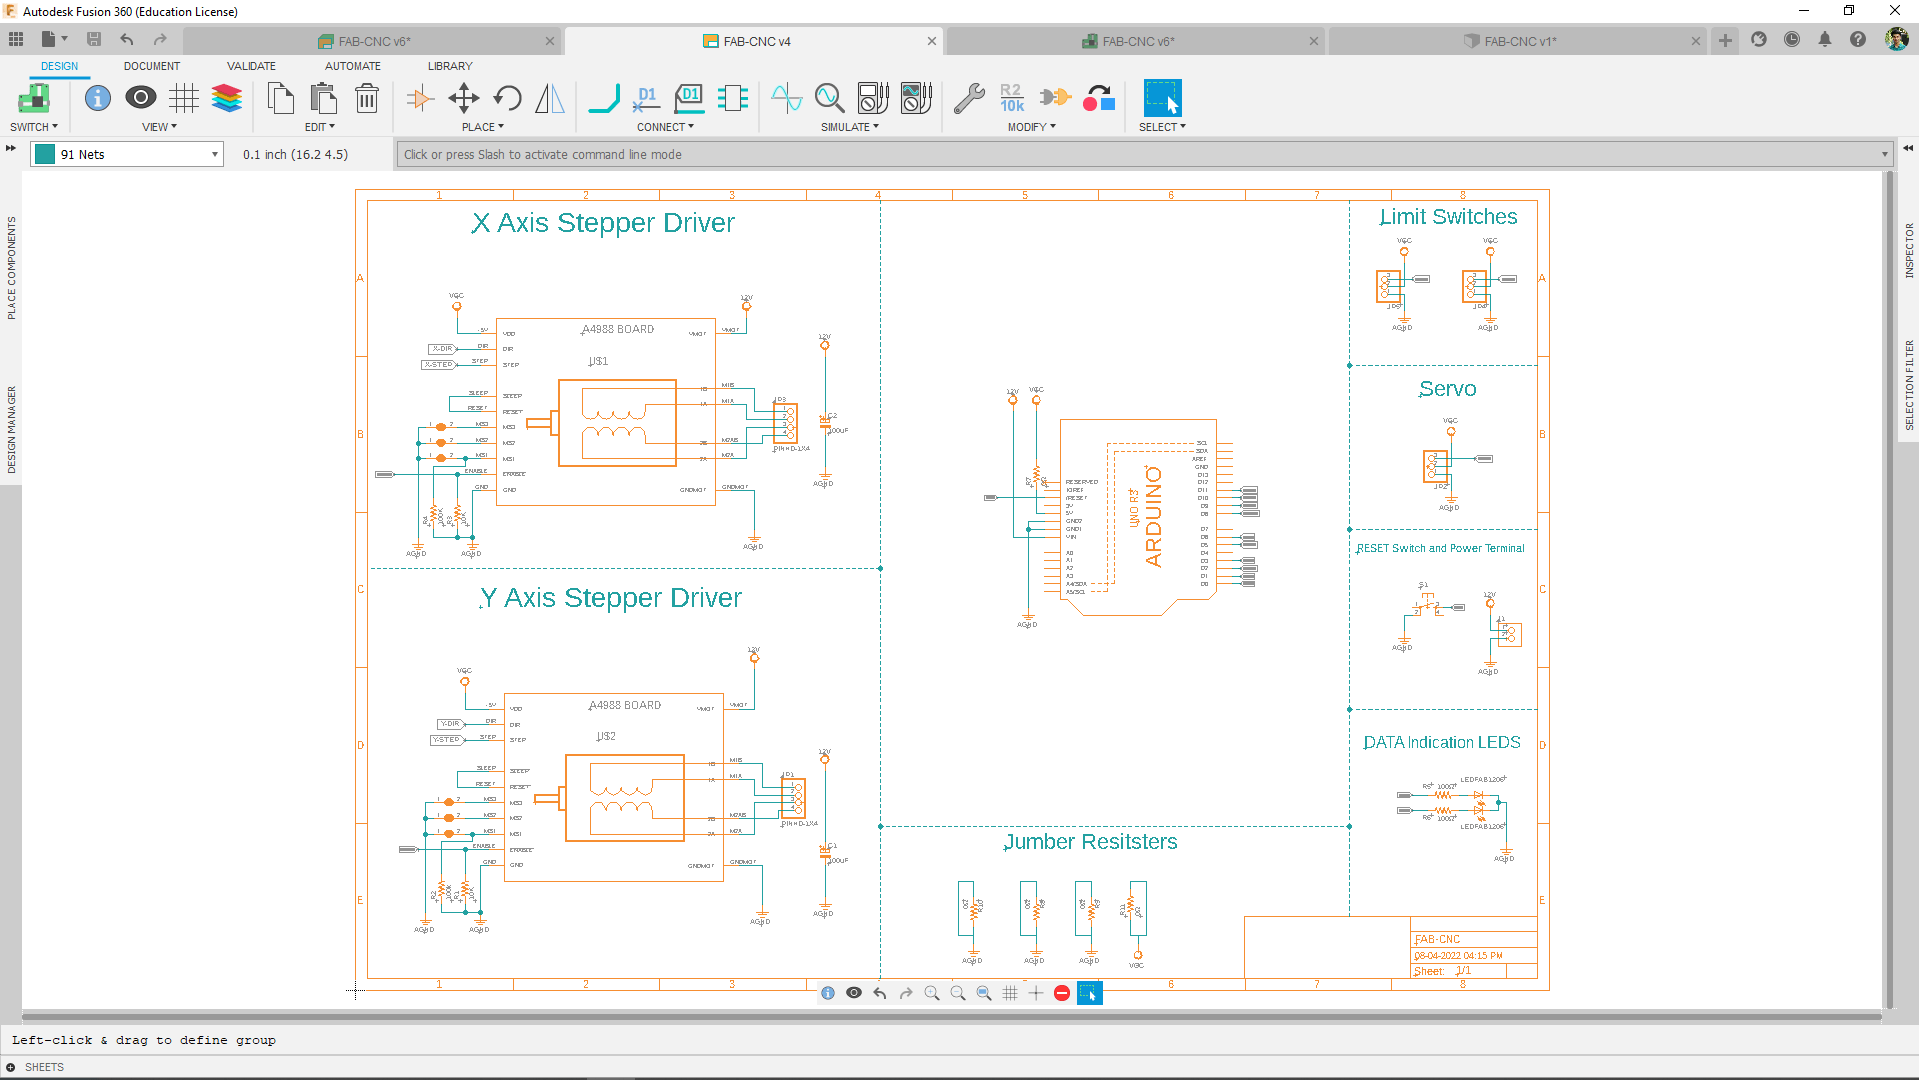Click the gate swap icon in Modify
Image resolution: width=1919 pixels, height=1080 pixels.
point(1055,98)
